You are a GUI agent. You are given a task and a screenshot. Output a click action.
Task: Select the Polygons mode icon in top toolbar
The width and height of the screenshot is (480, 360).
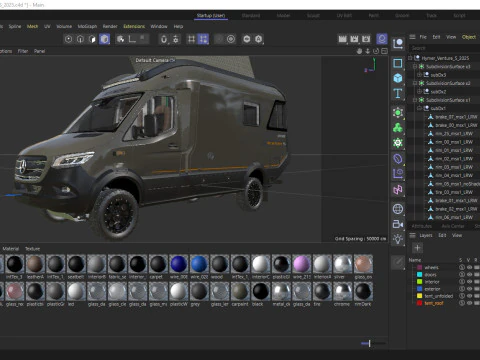92,39
